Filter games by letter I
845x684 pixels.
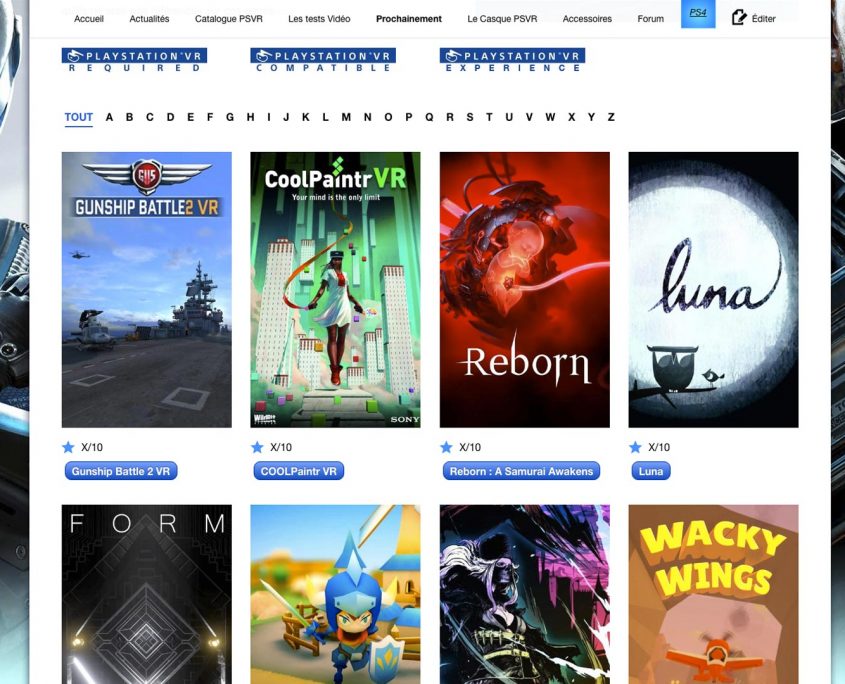tap(268, 117)
